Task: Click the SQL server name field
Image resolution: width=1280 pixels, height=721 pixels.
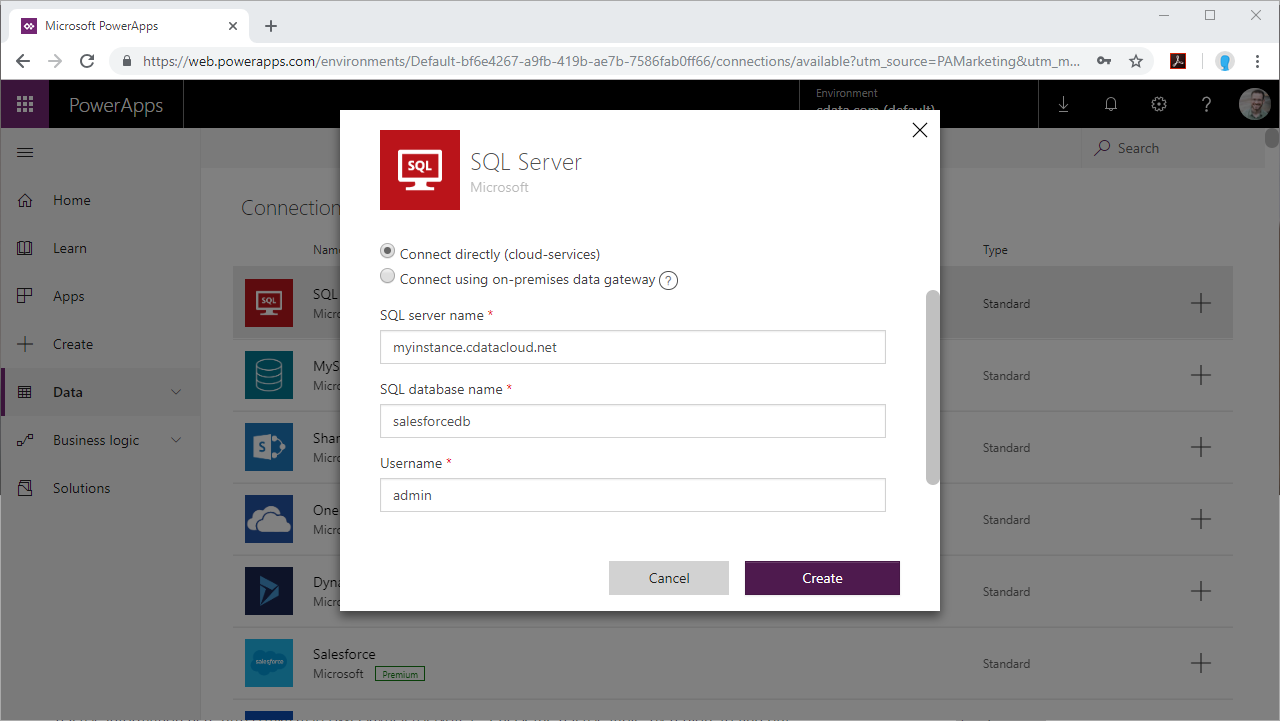Action: (633, 347)
